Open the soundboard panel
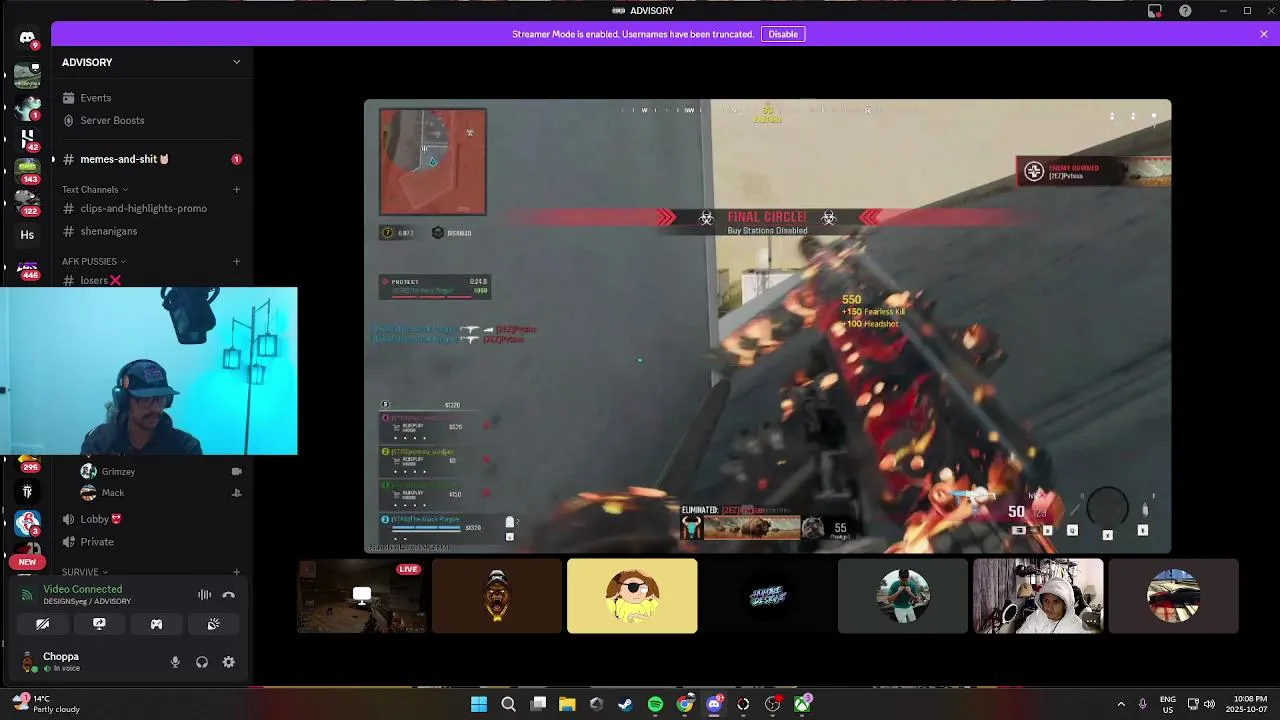The height and width of the screenshot is (720, 1280). (x=213, y=624)
